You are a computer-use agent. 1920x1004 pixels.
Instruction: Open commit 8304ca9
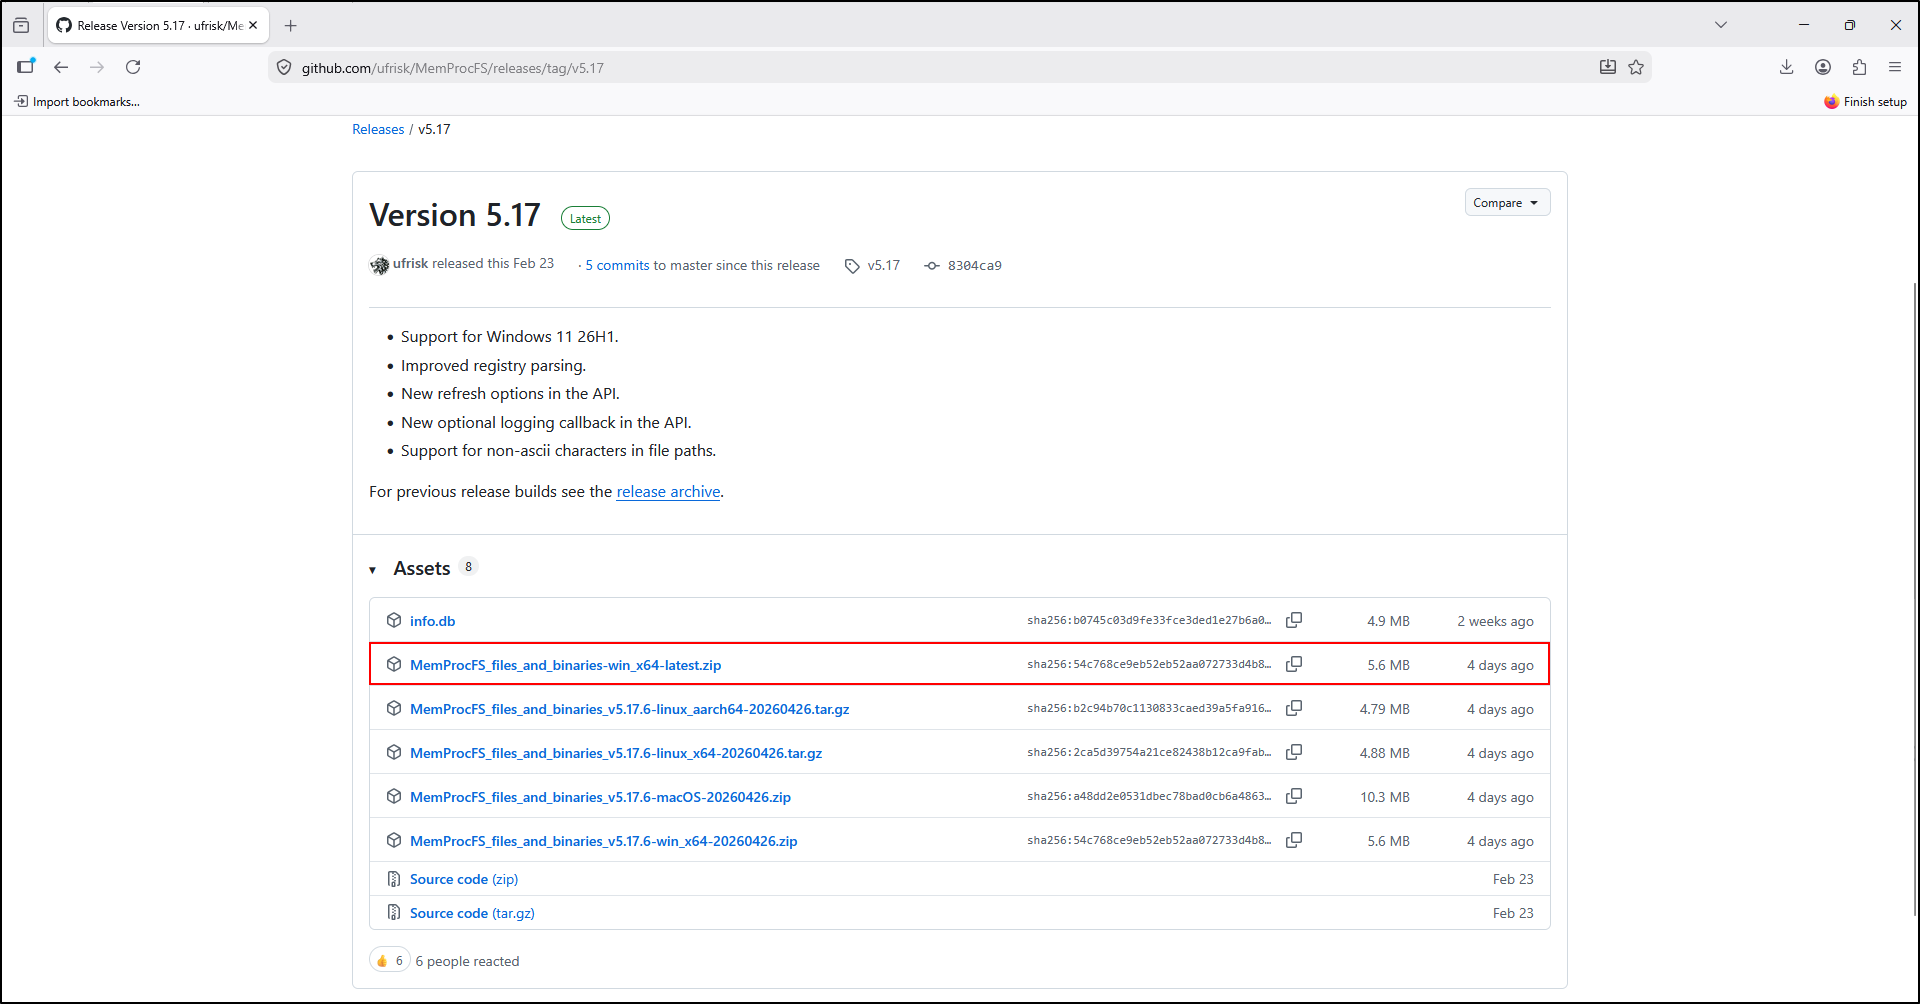[975, 266]
